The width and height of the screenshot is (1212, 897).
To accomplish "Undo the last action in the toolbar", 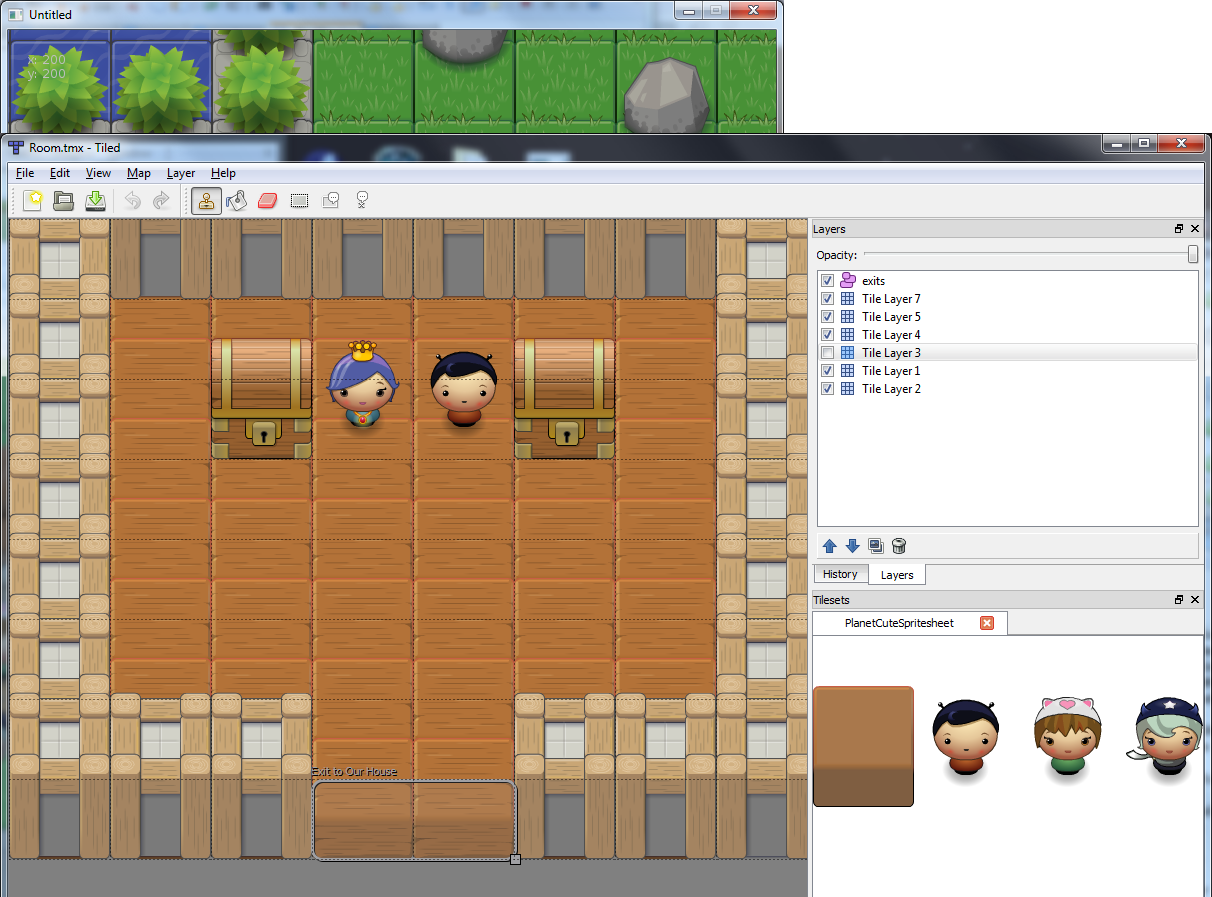I will 133,200.
